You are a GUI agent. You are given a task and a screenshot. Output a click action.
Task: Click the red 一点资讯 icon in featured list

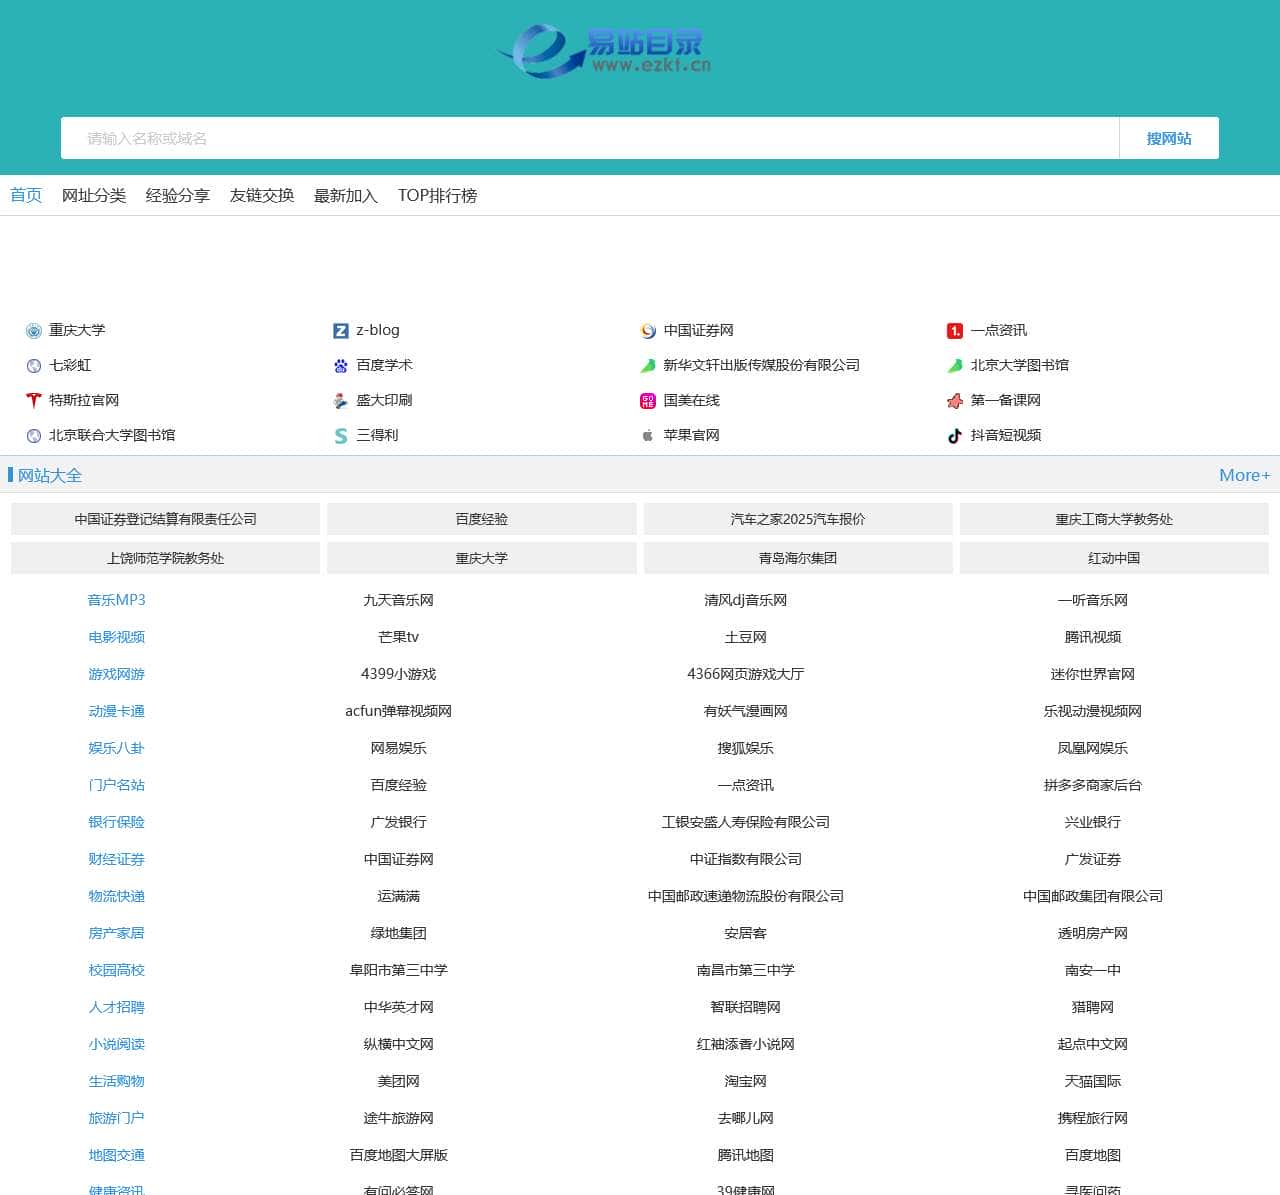[955, 331]
